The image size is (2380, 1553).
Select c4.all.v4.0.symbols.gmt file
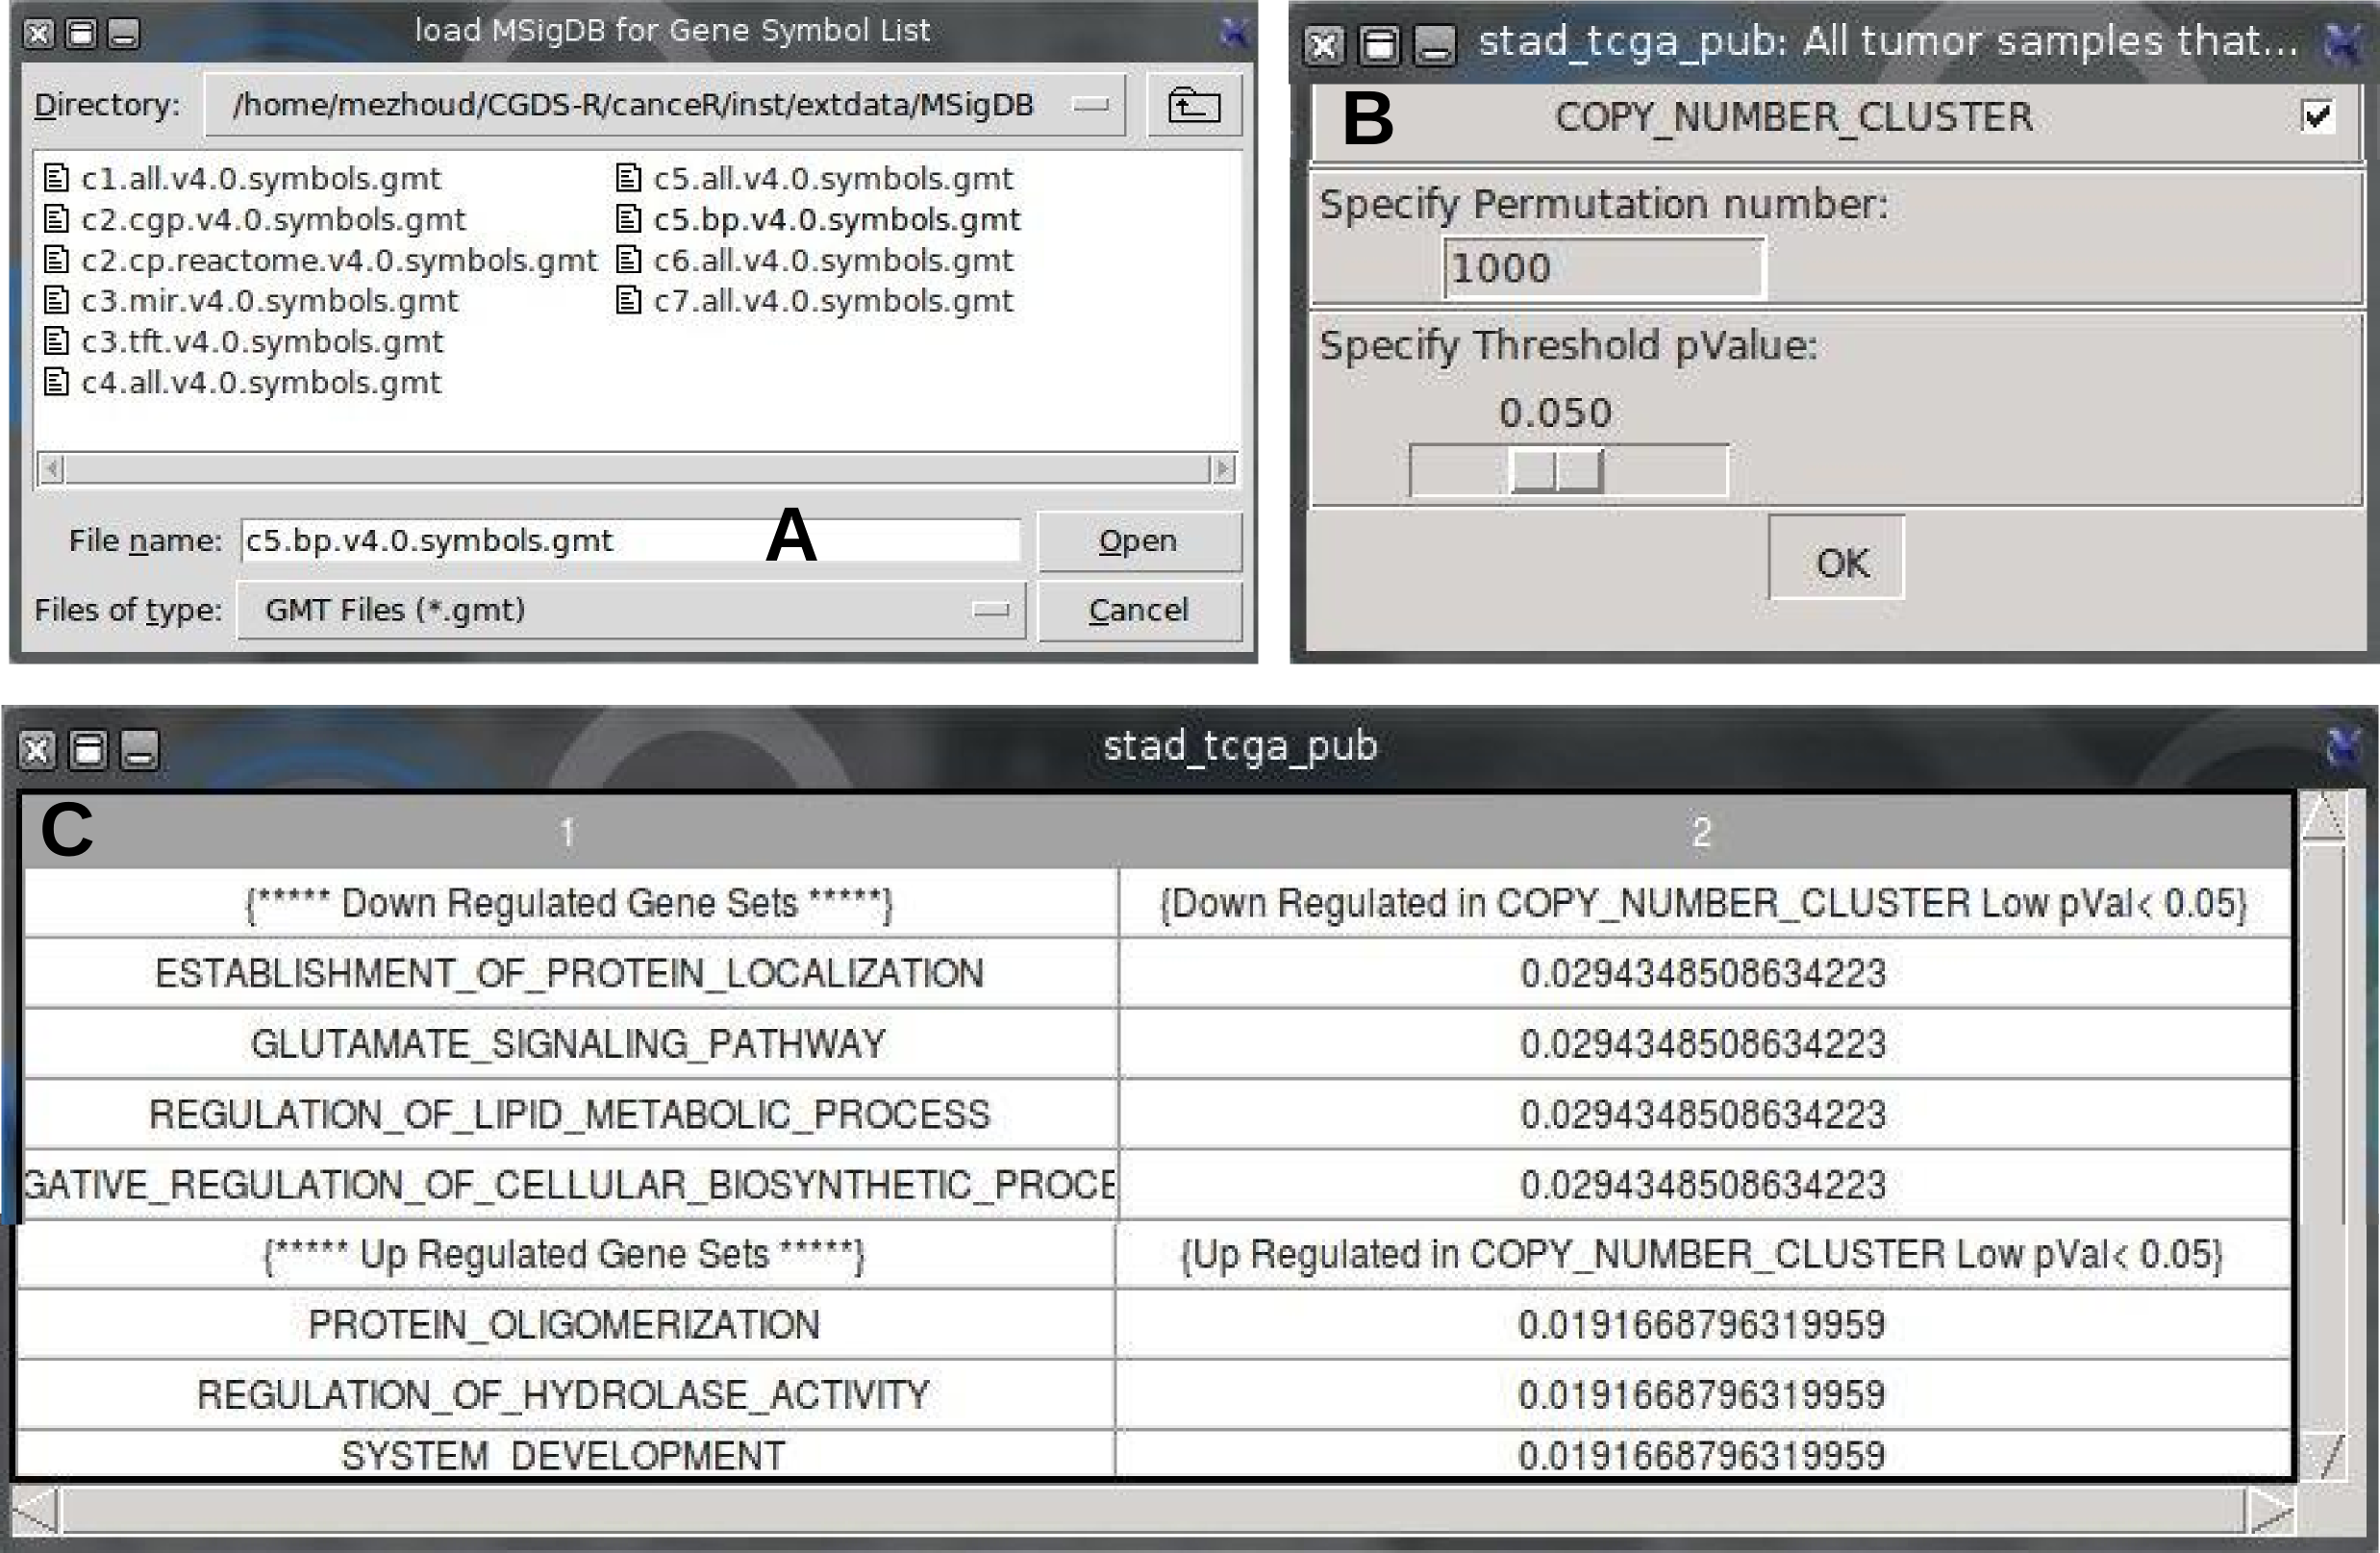(260, 383)
